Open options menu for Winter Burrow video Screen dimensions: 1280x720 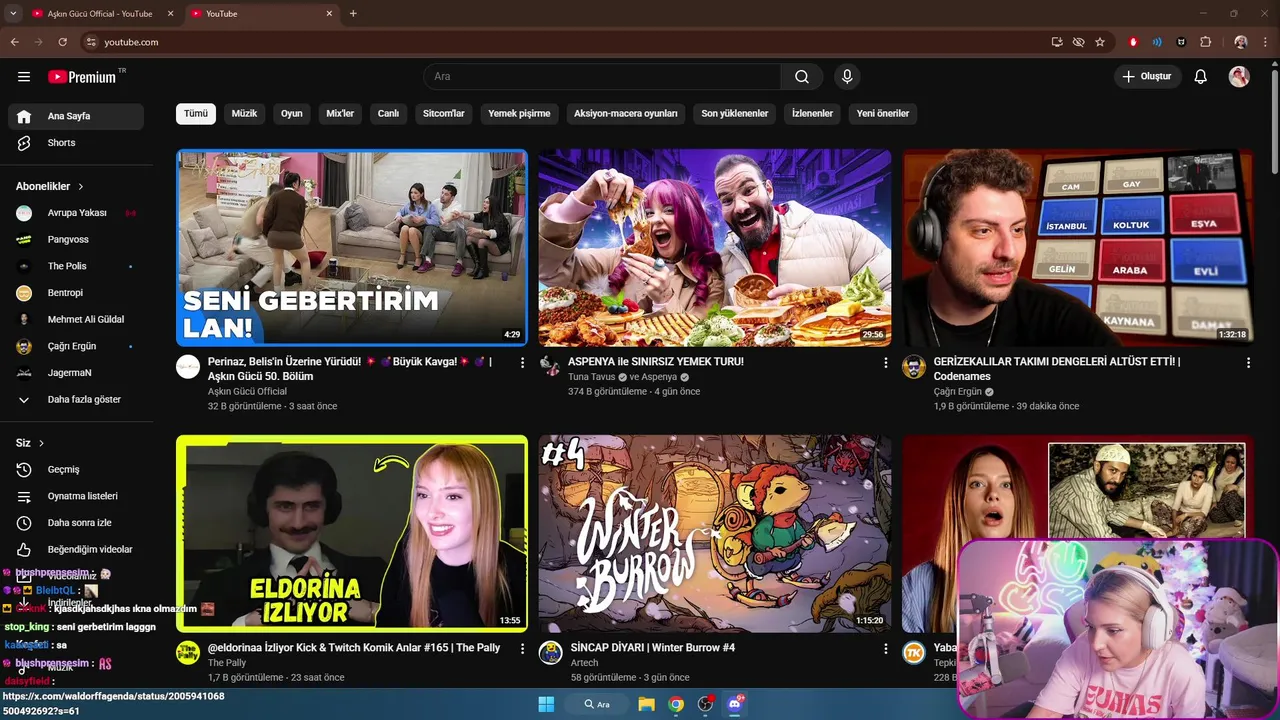coord(885,649)
